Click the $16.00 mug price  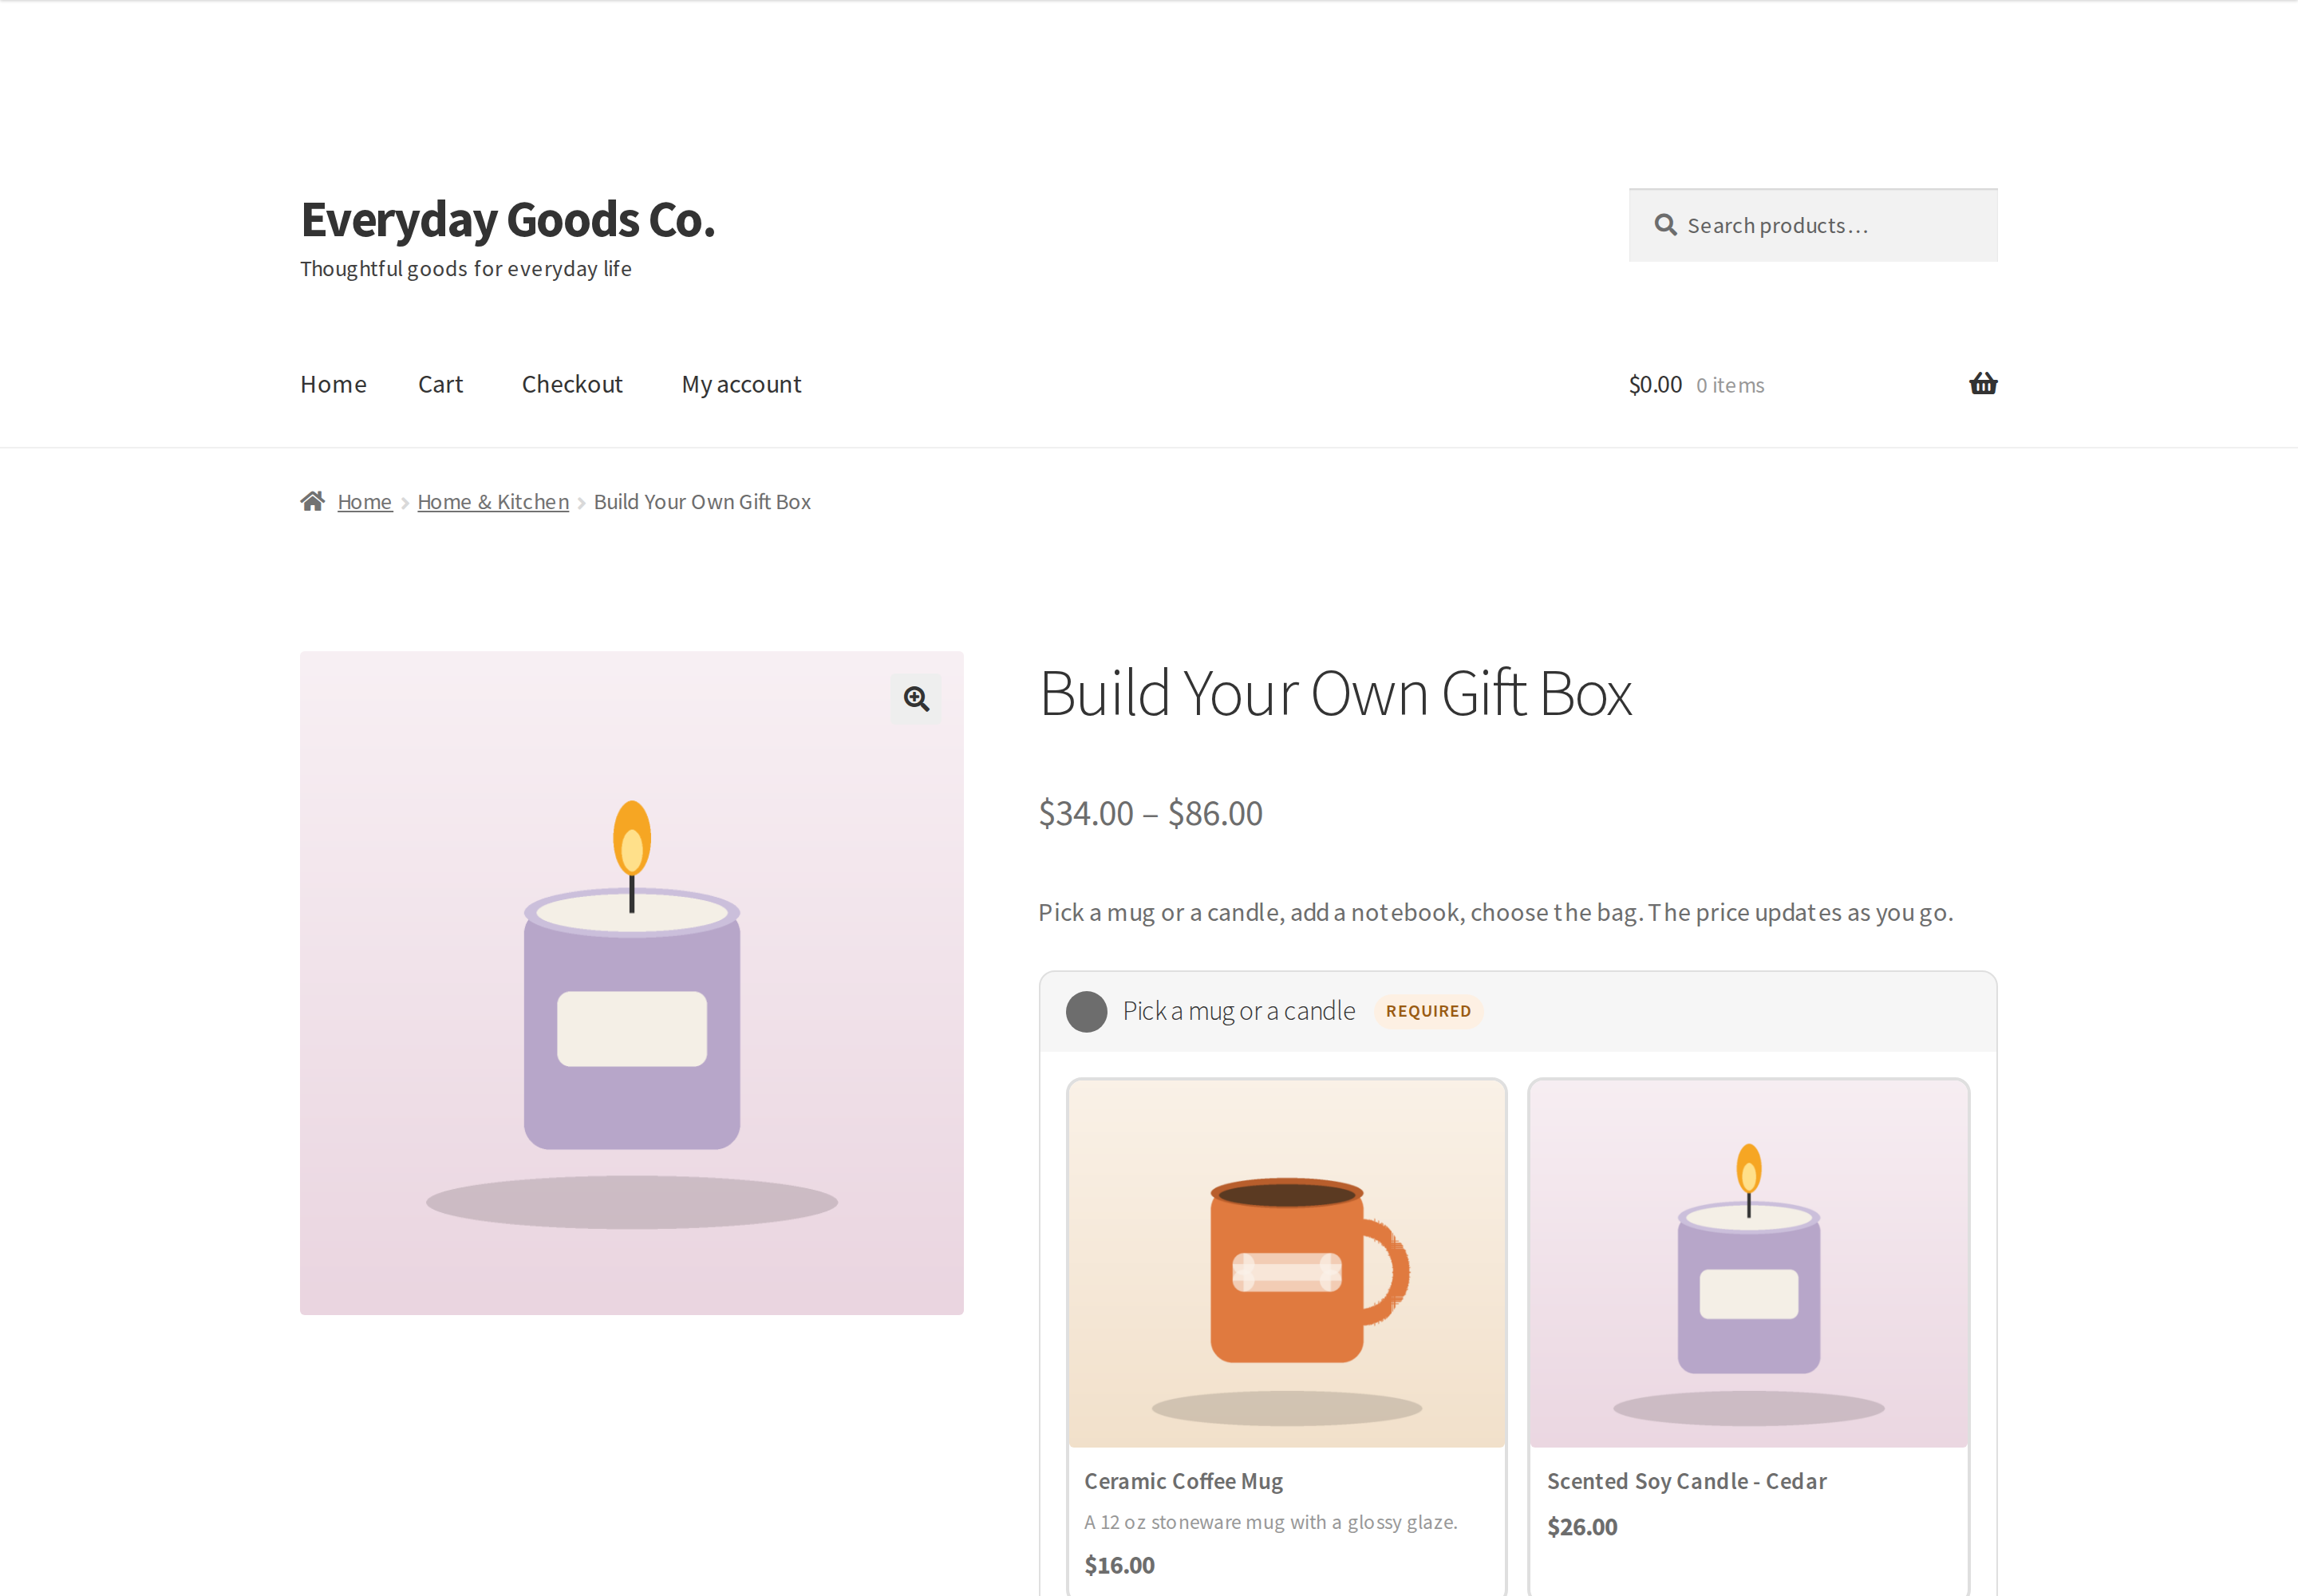(x=1119, y=1565)
